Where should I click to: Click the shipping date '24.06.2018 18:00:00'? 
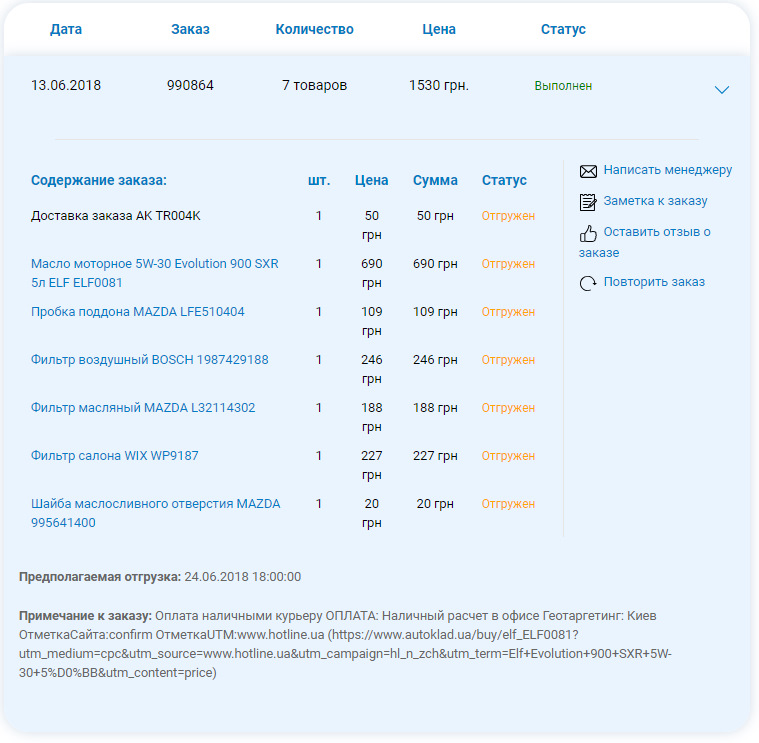(243, 576)
